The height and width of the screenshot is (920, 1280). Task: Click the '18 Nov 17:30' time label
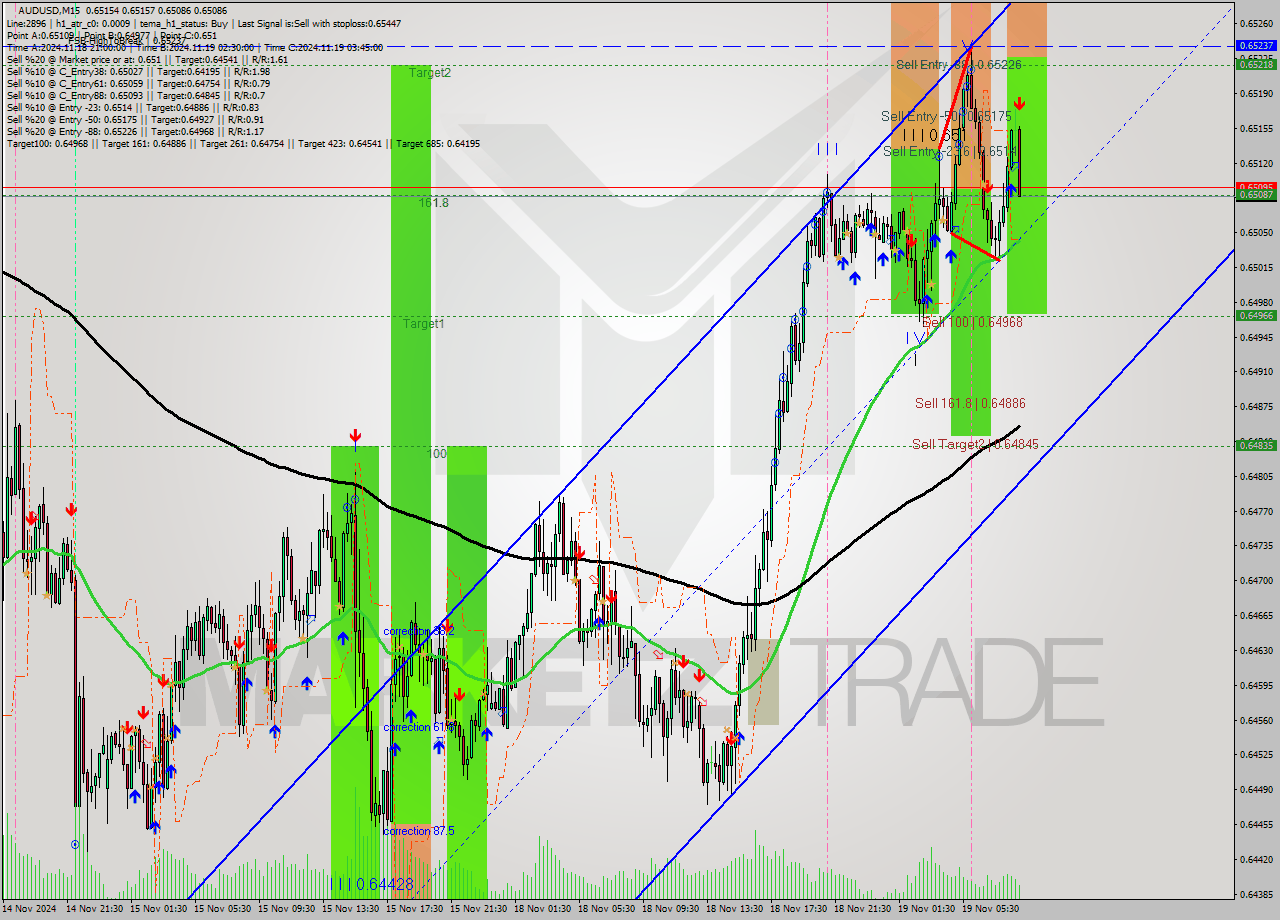pos(801,909)
